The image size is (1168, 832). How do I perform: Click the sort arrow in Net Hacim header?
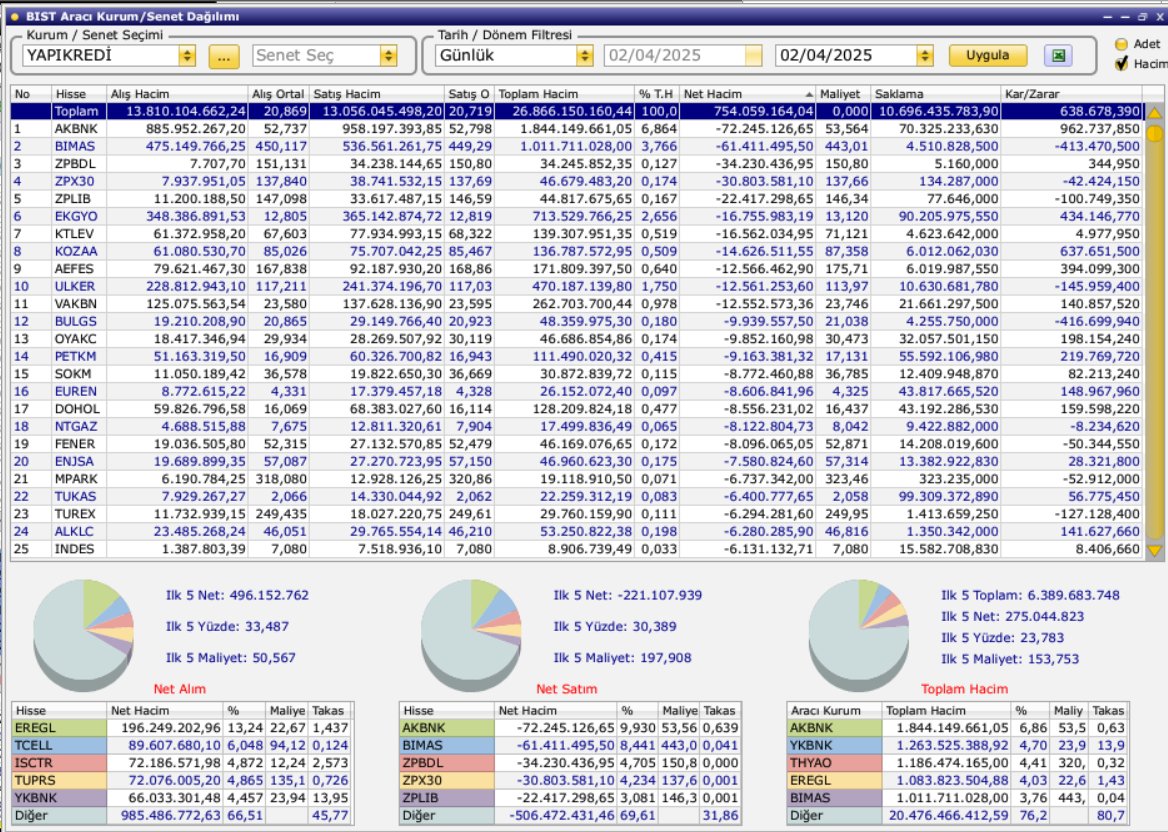click(809, 95)
